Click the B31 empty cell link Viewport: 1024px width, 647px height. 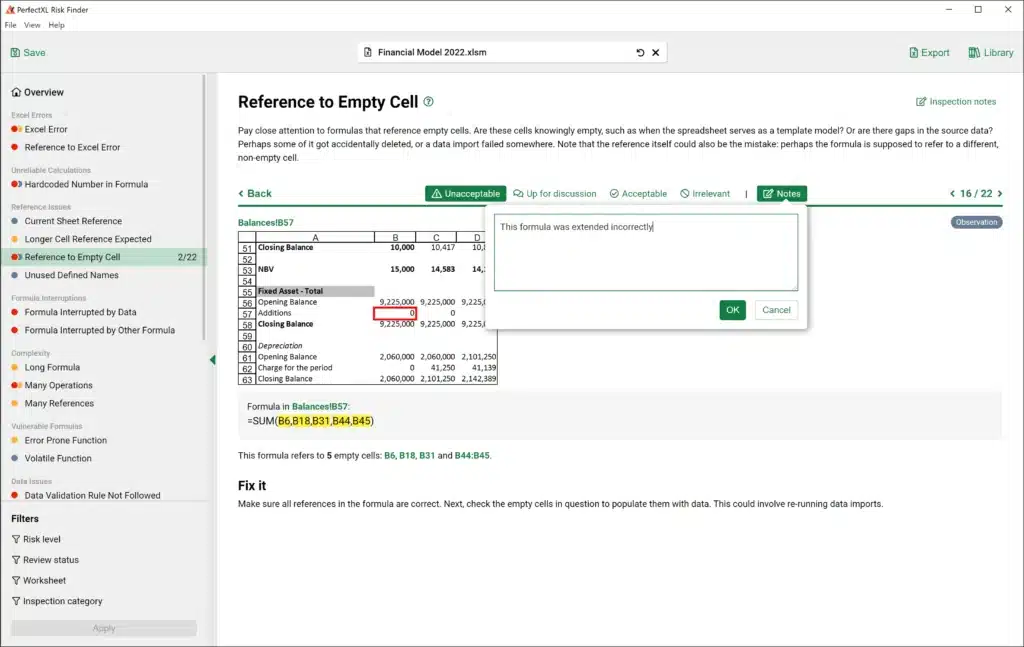click(427, 456)
